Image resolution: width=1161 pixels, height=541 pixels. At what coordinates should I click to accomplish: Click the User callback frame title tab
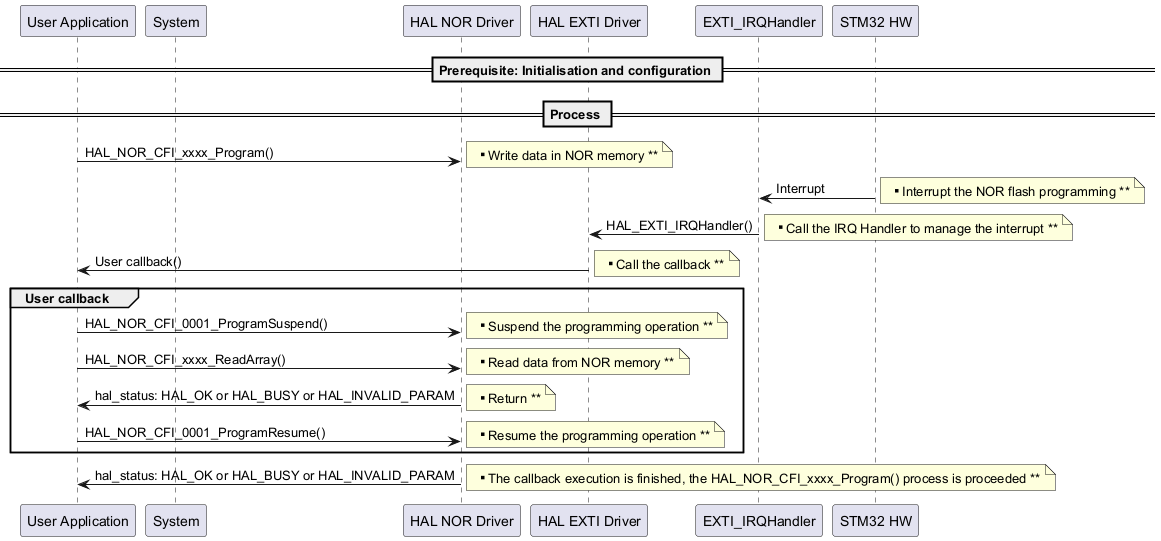68,298
